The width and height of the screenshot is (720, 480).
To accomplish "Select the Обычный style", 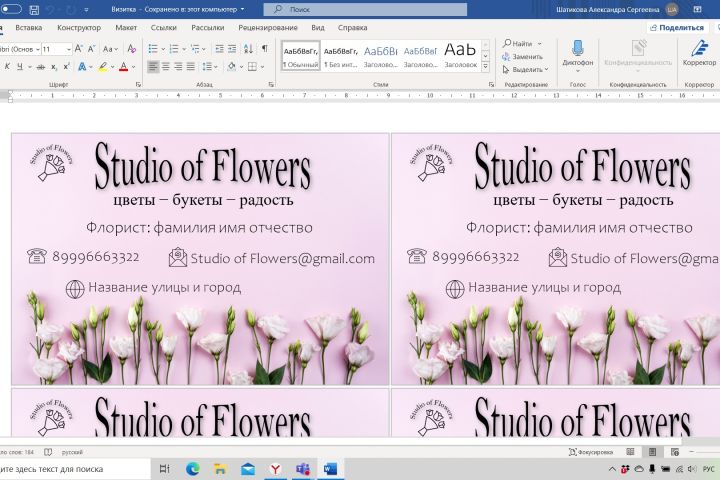I will [x=300, y=55].
